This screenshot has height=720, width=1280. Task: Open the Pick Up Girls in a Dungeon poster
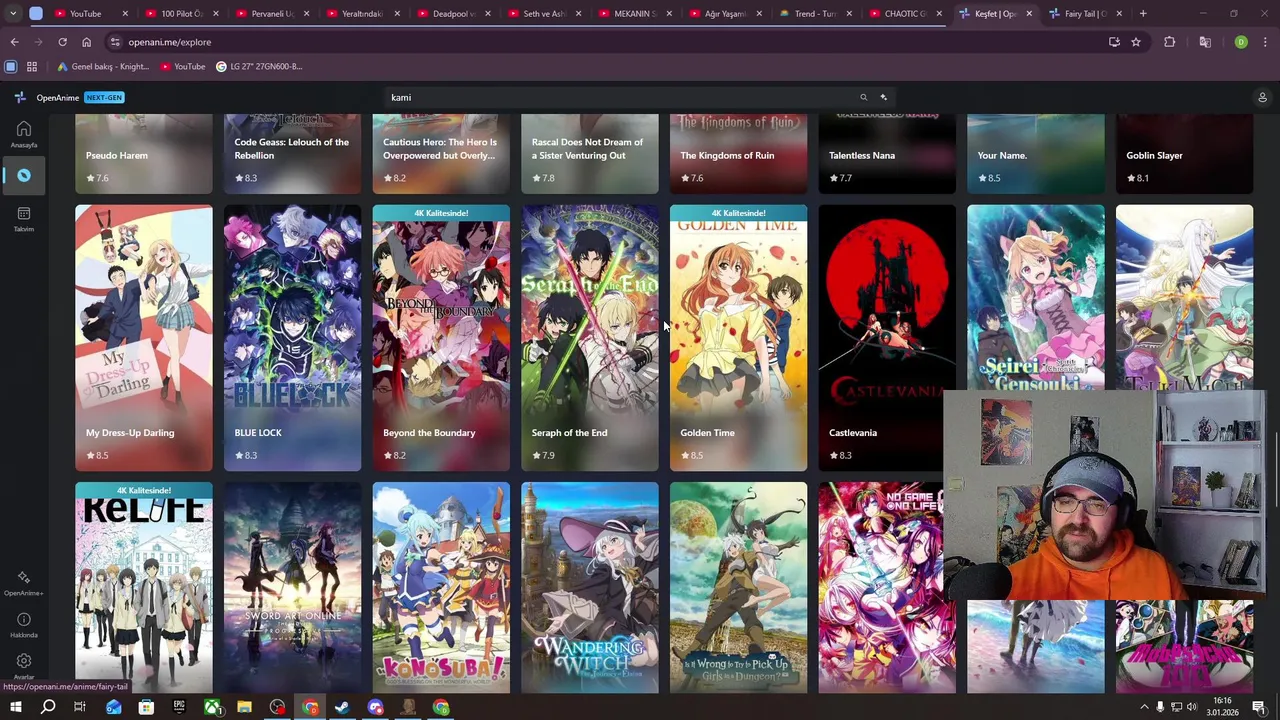[738, 588]
